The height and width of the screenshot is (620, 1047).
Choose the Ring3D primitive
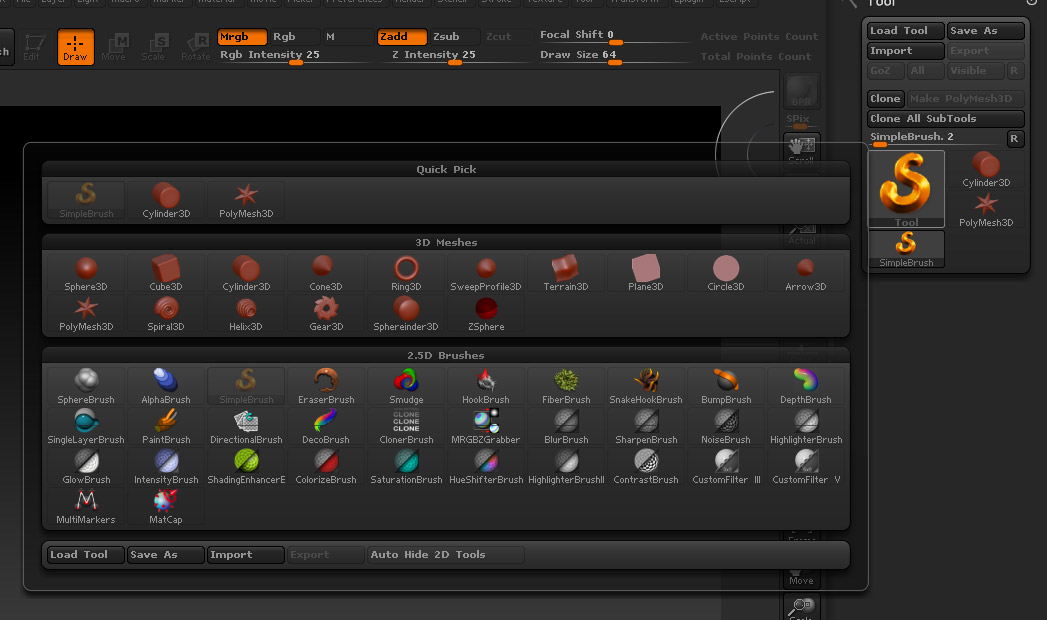[x=406, y=274]
